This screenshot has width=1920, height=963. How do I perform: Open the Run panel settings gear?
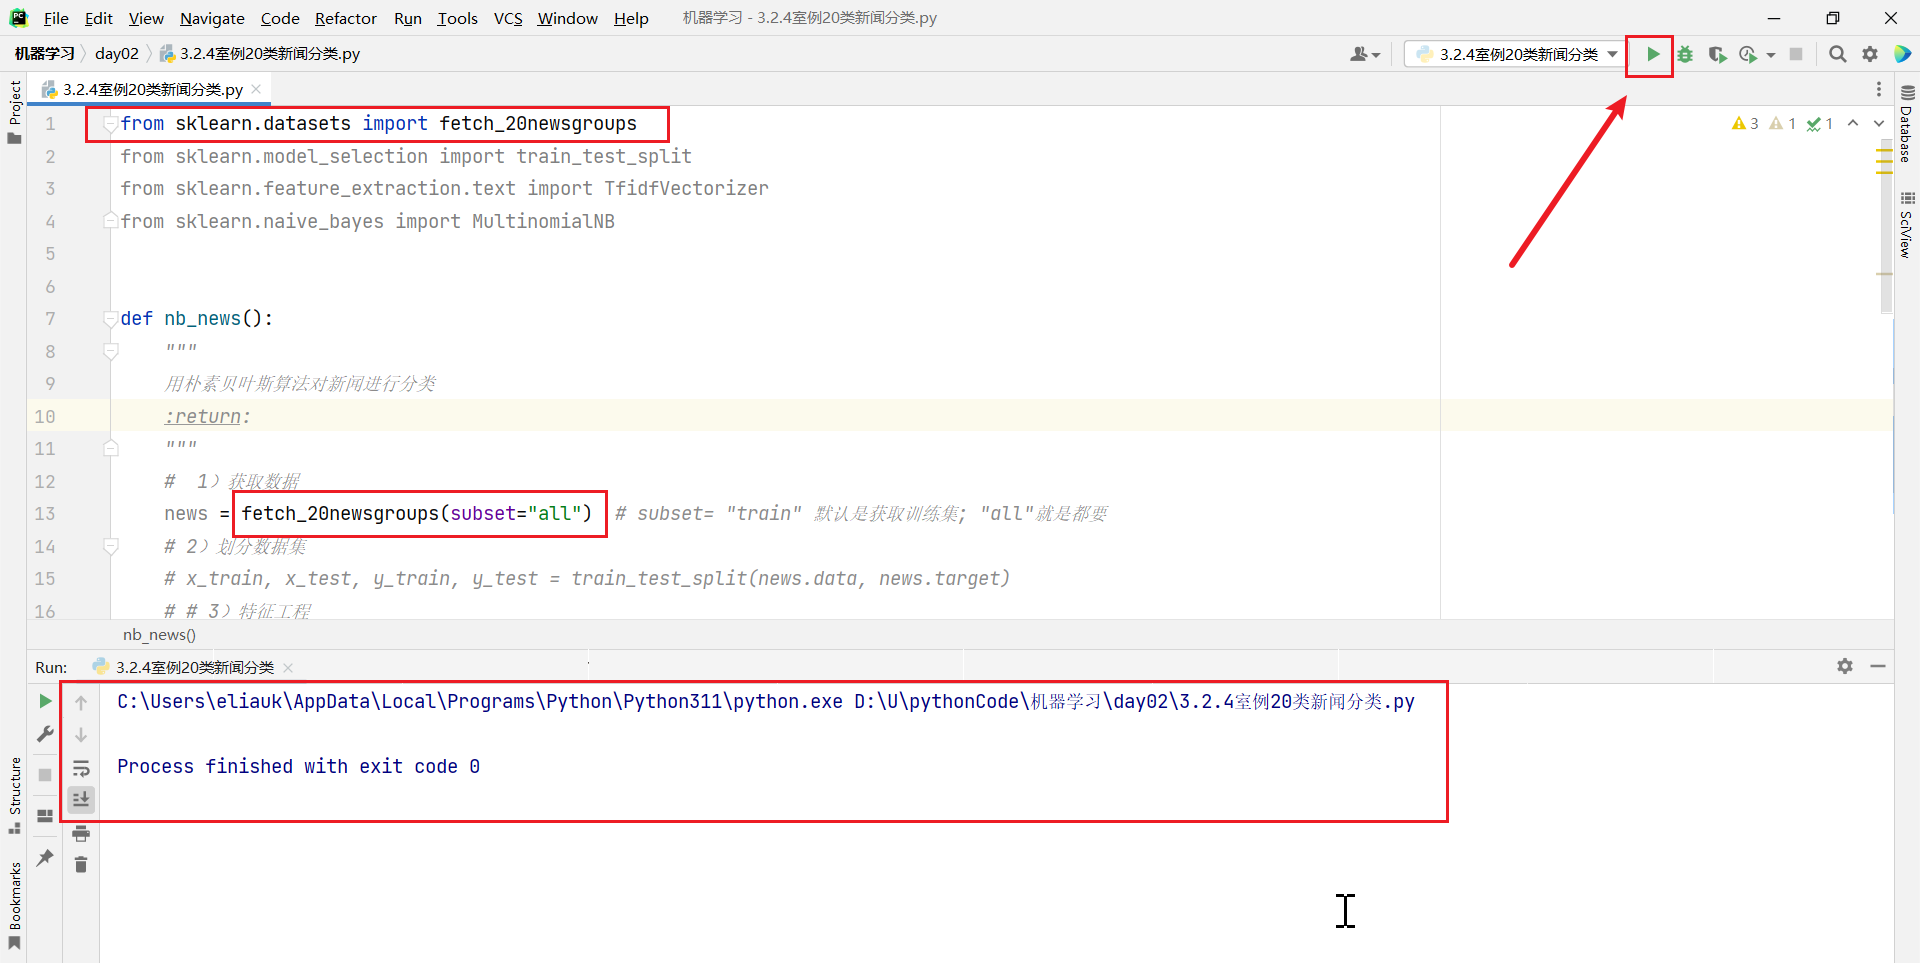point(1845,666)
